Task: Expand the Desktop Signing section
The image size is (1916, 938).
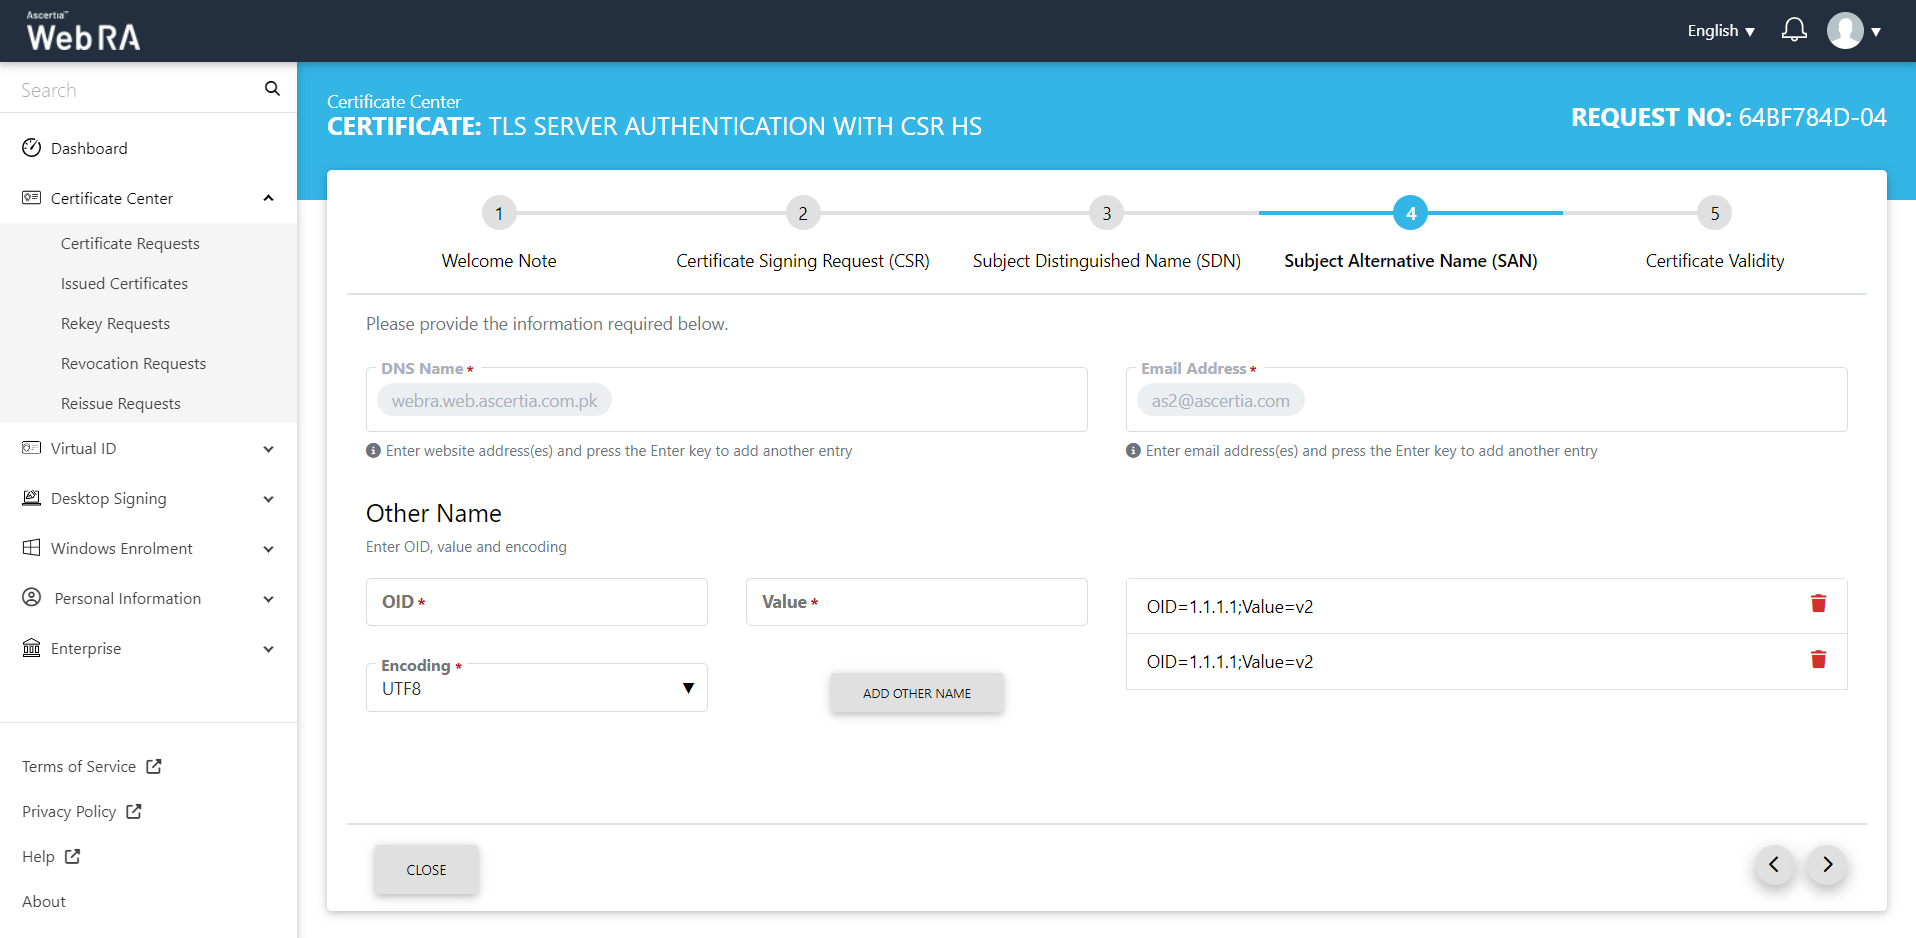Action: coord(268,499)
